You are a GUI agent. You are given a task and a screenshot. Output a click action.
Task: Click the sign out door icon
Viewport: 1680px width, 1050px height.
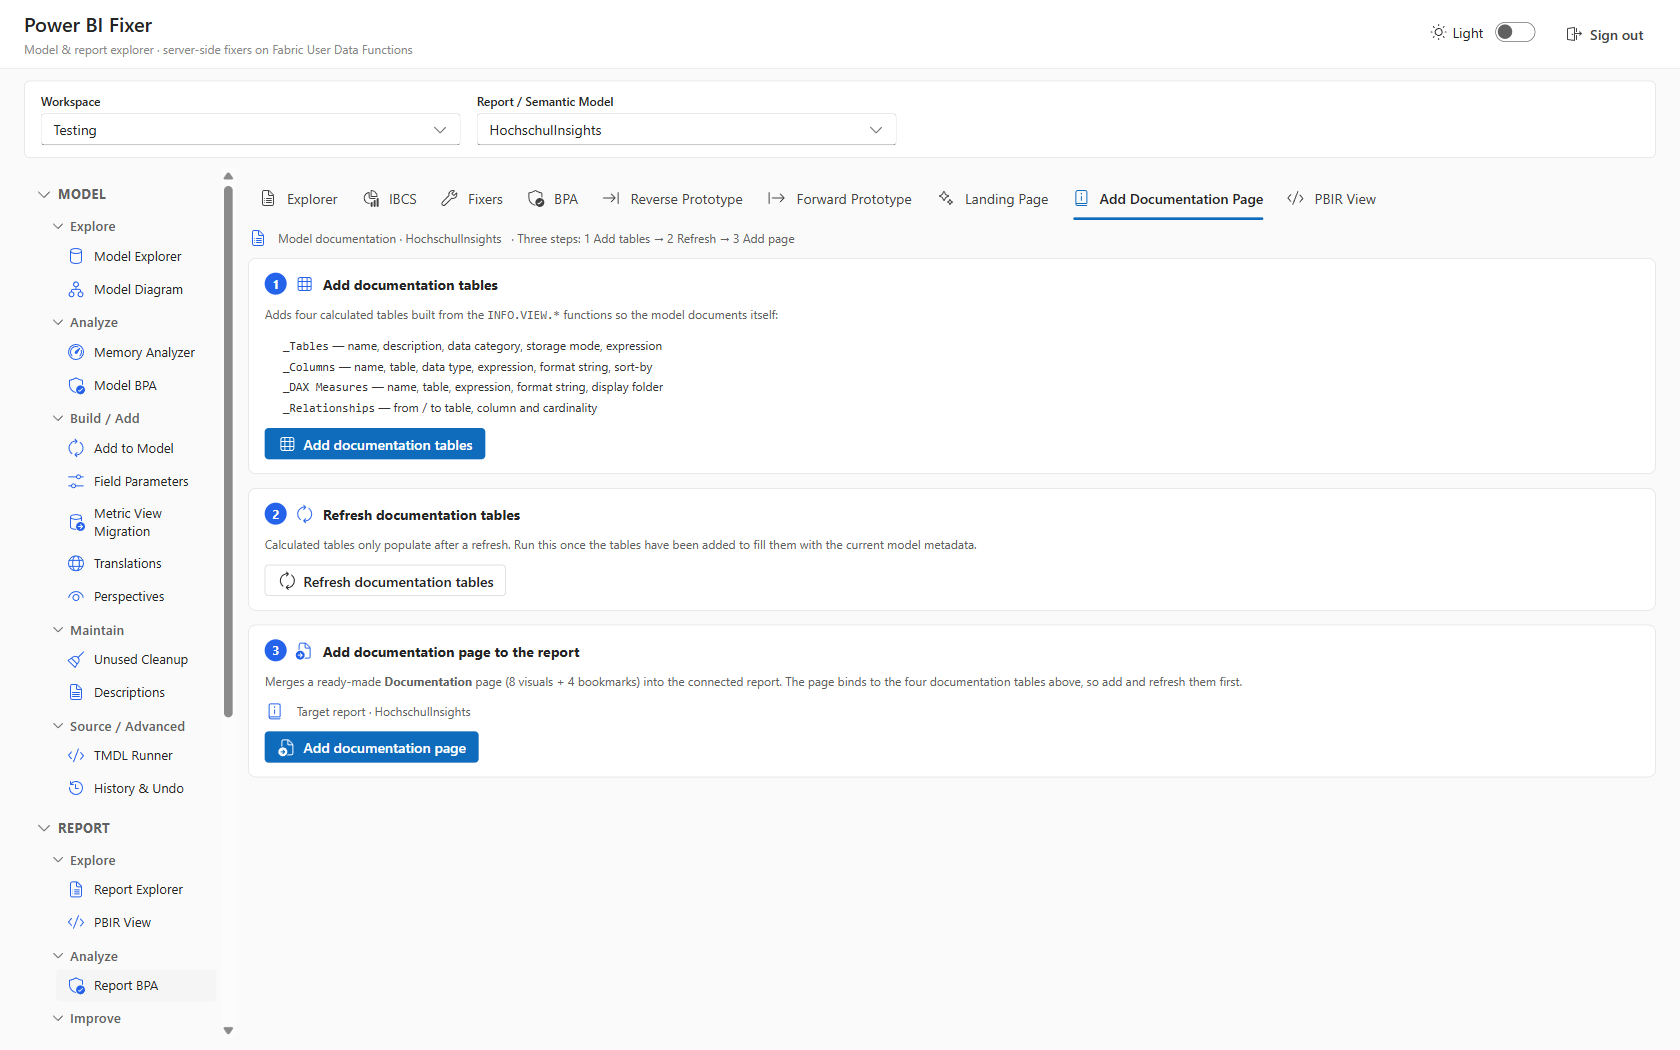coord(1574,34)
